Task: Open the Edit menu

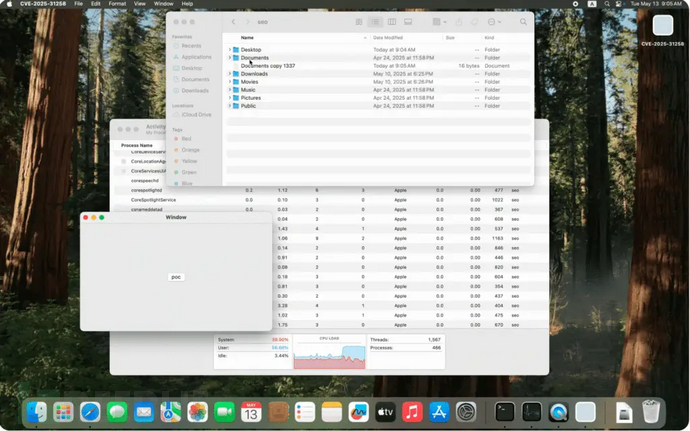Action: click(x=95, y=4)
